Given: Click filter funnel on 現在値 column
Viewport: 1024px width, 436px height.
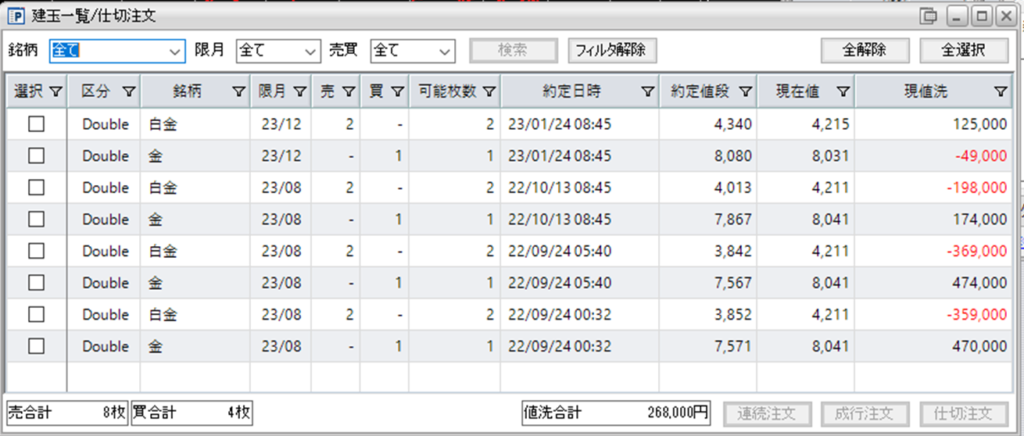Looking at the screenshot, I should 843,92.
